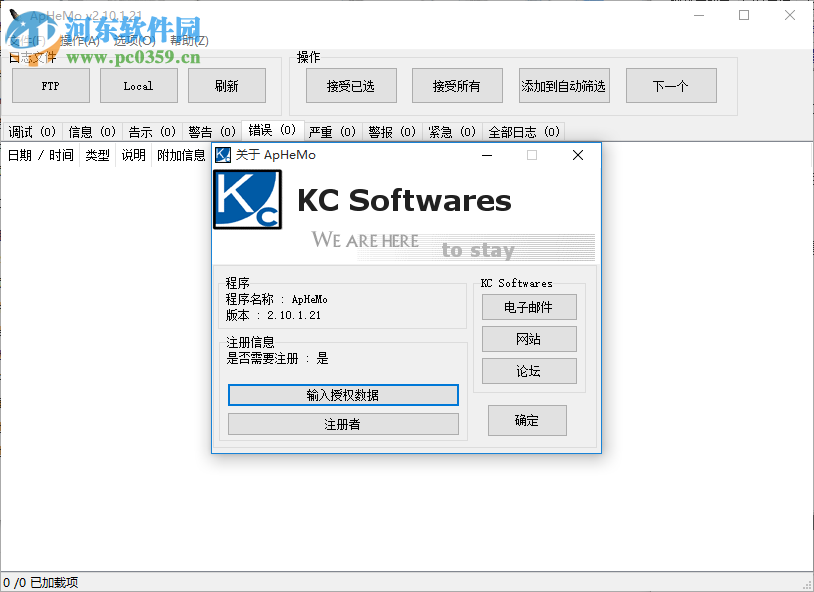Click the version text 2.10.1.21
Image resolution: width=814 pixels, height=592 pixels.
pos(294,315)
